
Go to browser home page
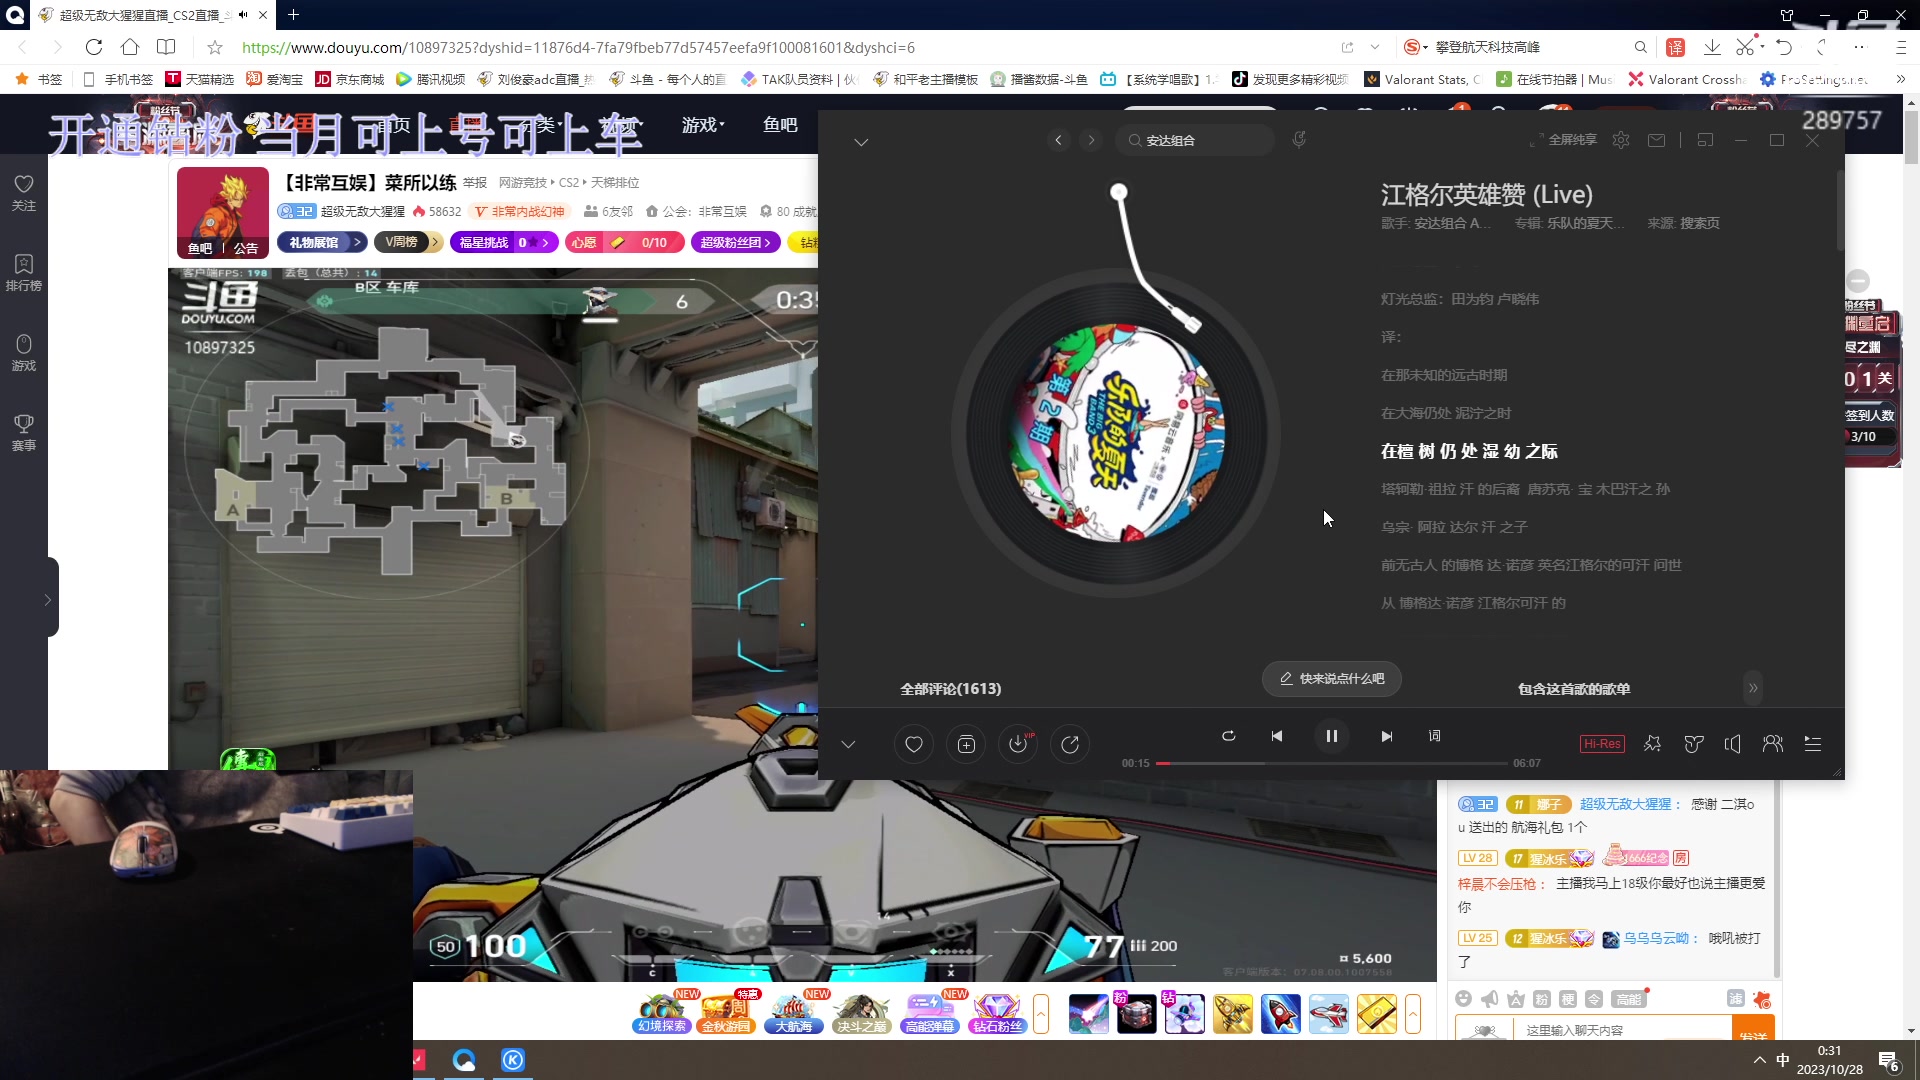[x=130, y=47]
